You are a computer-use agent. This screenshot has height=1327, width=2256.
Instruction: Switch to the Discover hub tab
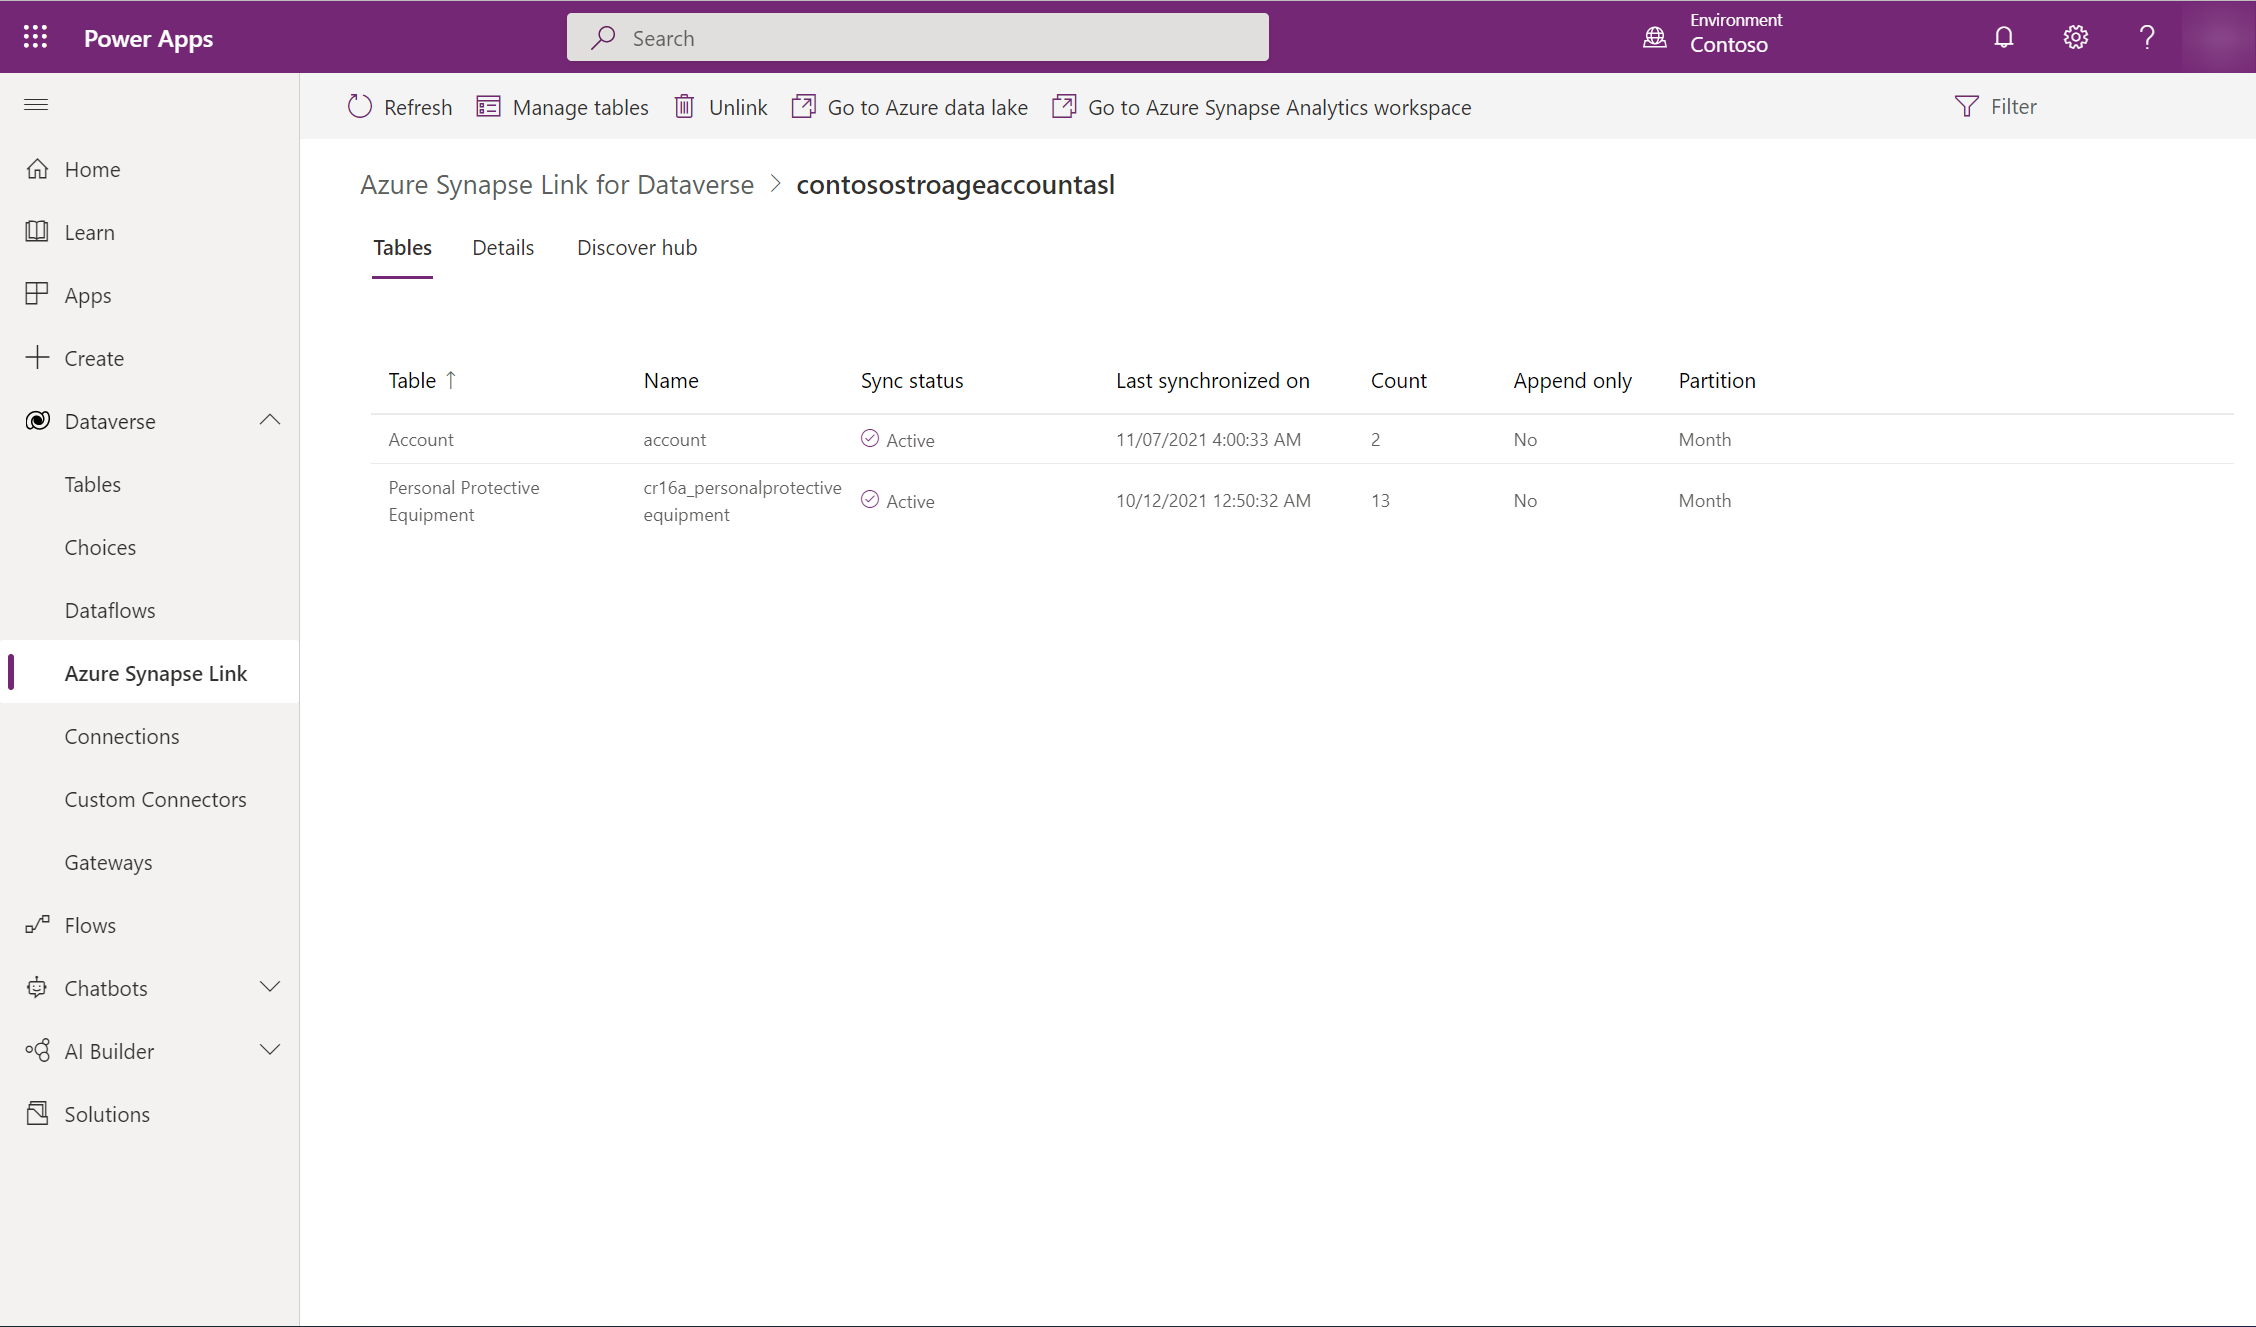tap(637, 246)
